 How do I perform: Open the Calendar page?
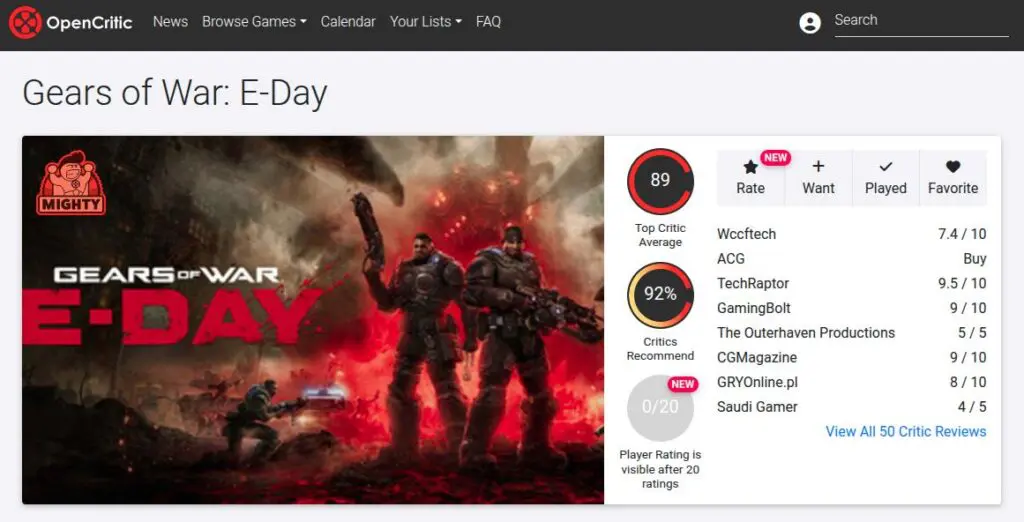[348, 22]
